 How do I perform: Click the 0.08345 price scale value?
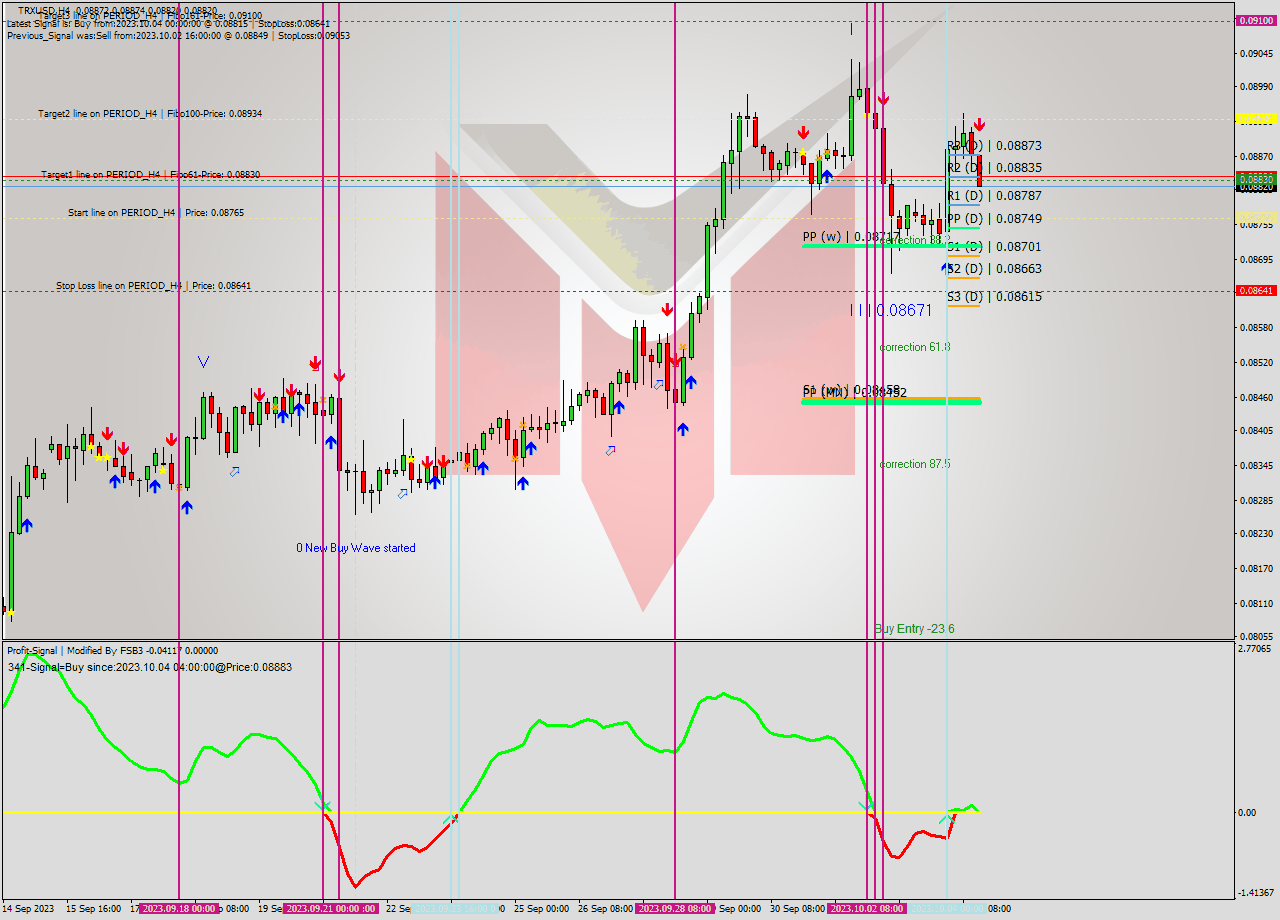(1256, 465)
